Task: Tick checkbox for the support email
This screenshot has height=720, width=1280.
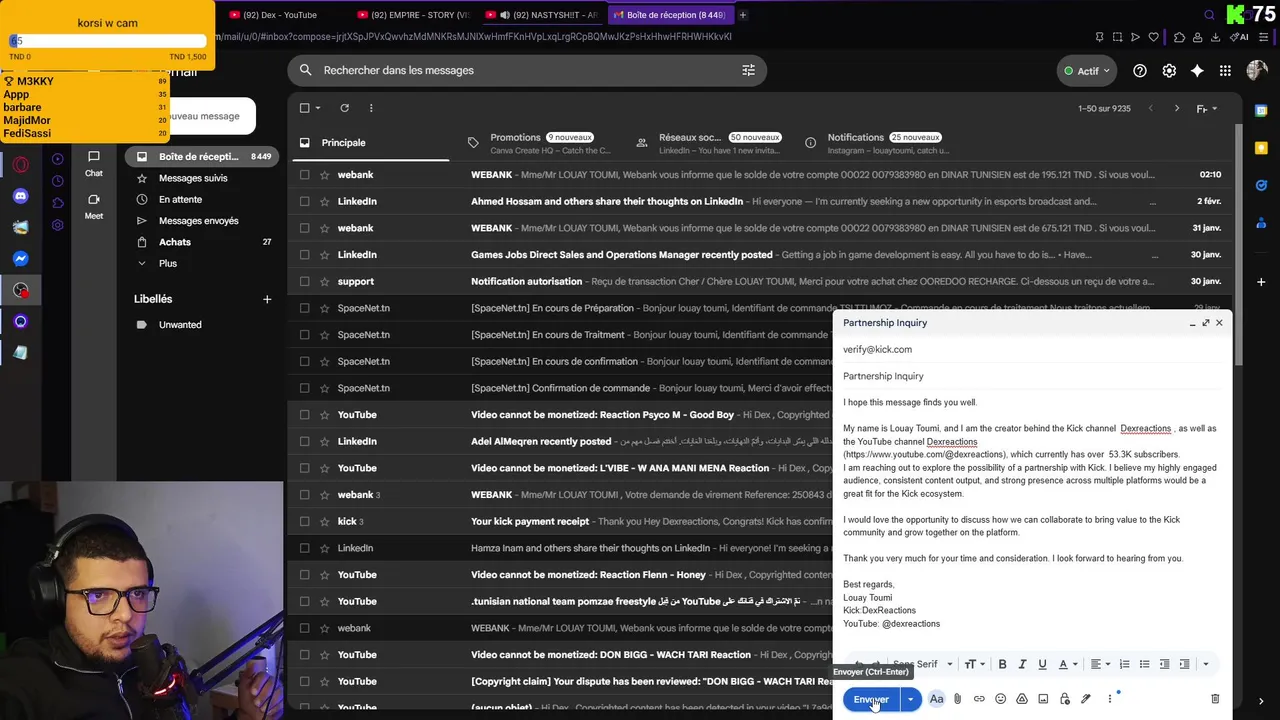Action: (305, 281)
